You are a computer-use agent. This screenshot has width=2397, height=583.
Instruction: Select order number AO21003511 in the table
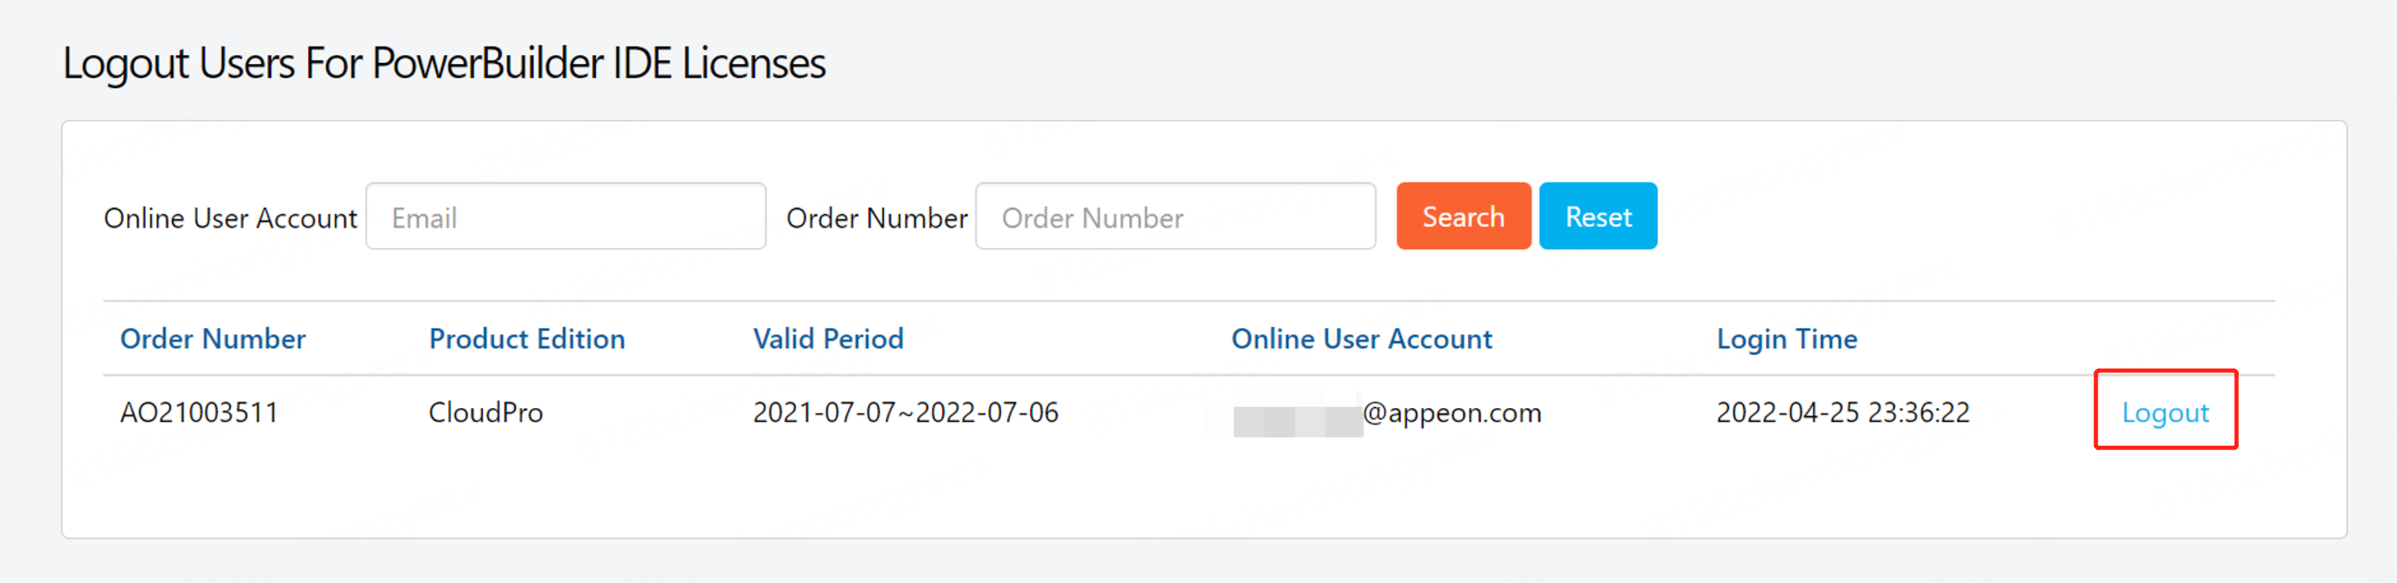click(x=199, y=412)
